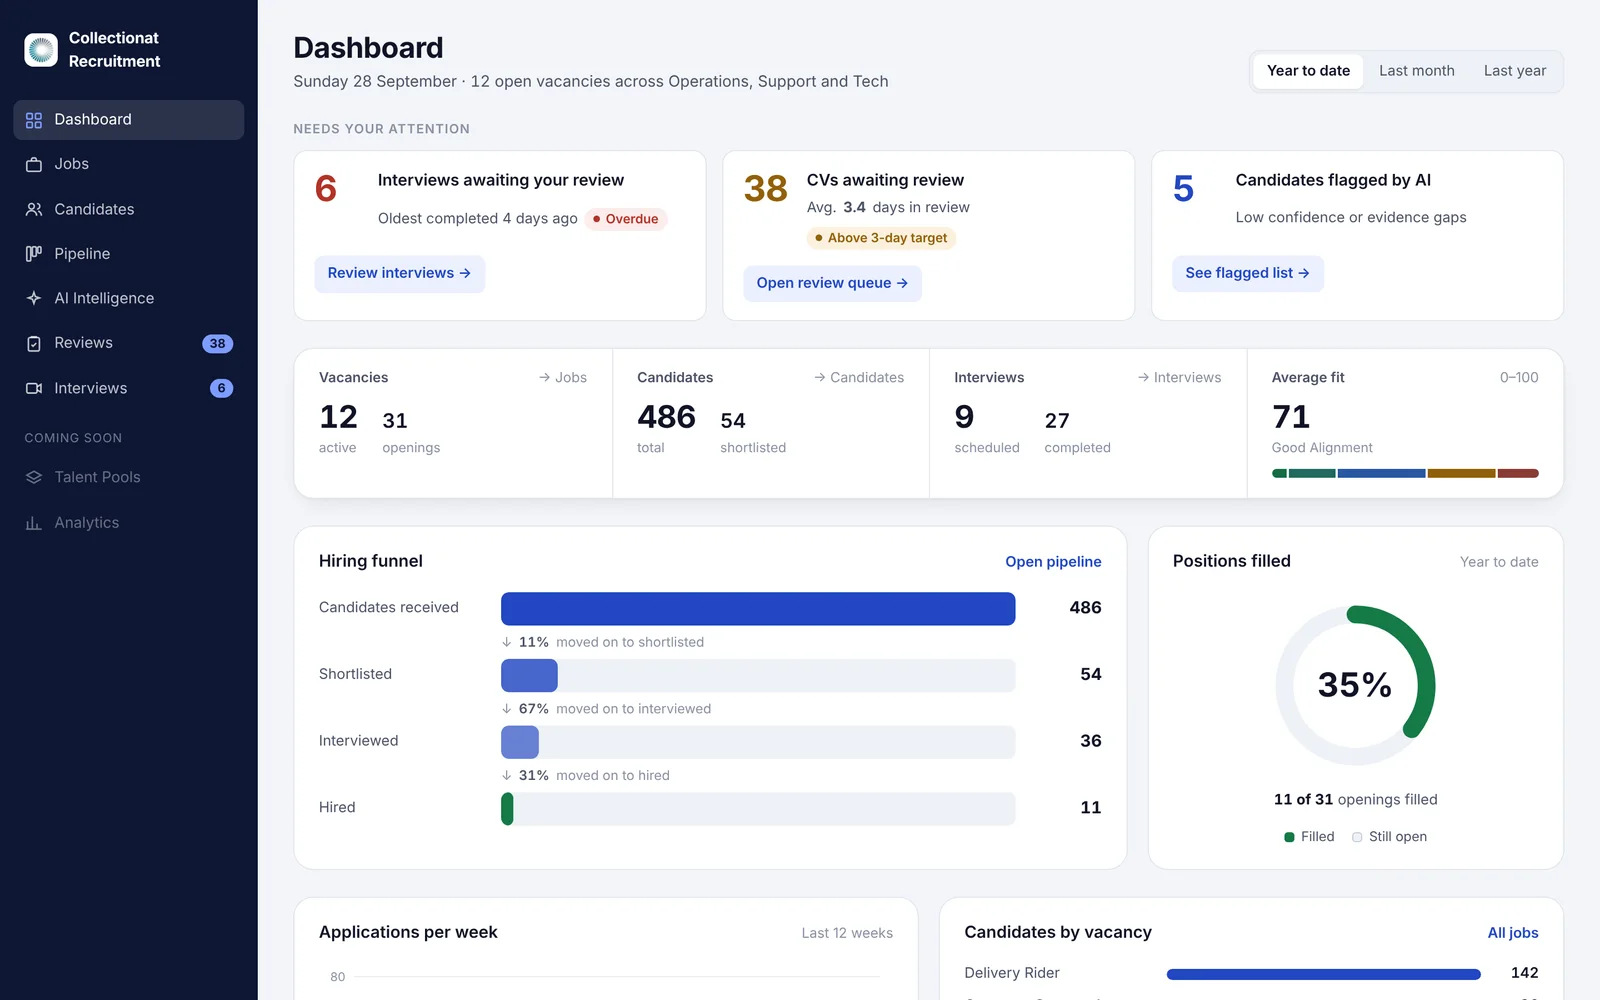Click the Dashboard grid icon in sidebar
Screen dimensions: 1600x1000
tap(34, 120)
